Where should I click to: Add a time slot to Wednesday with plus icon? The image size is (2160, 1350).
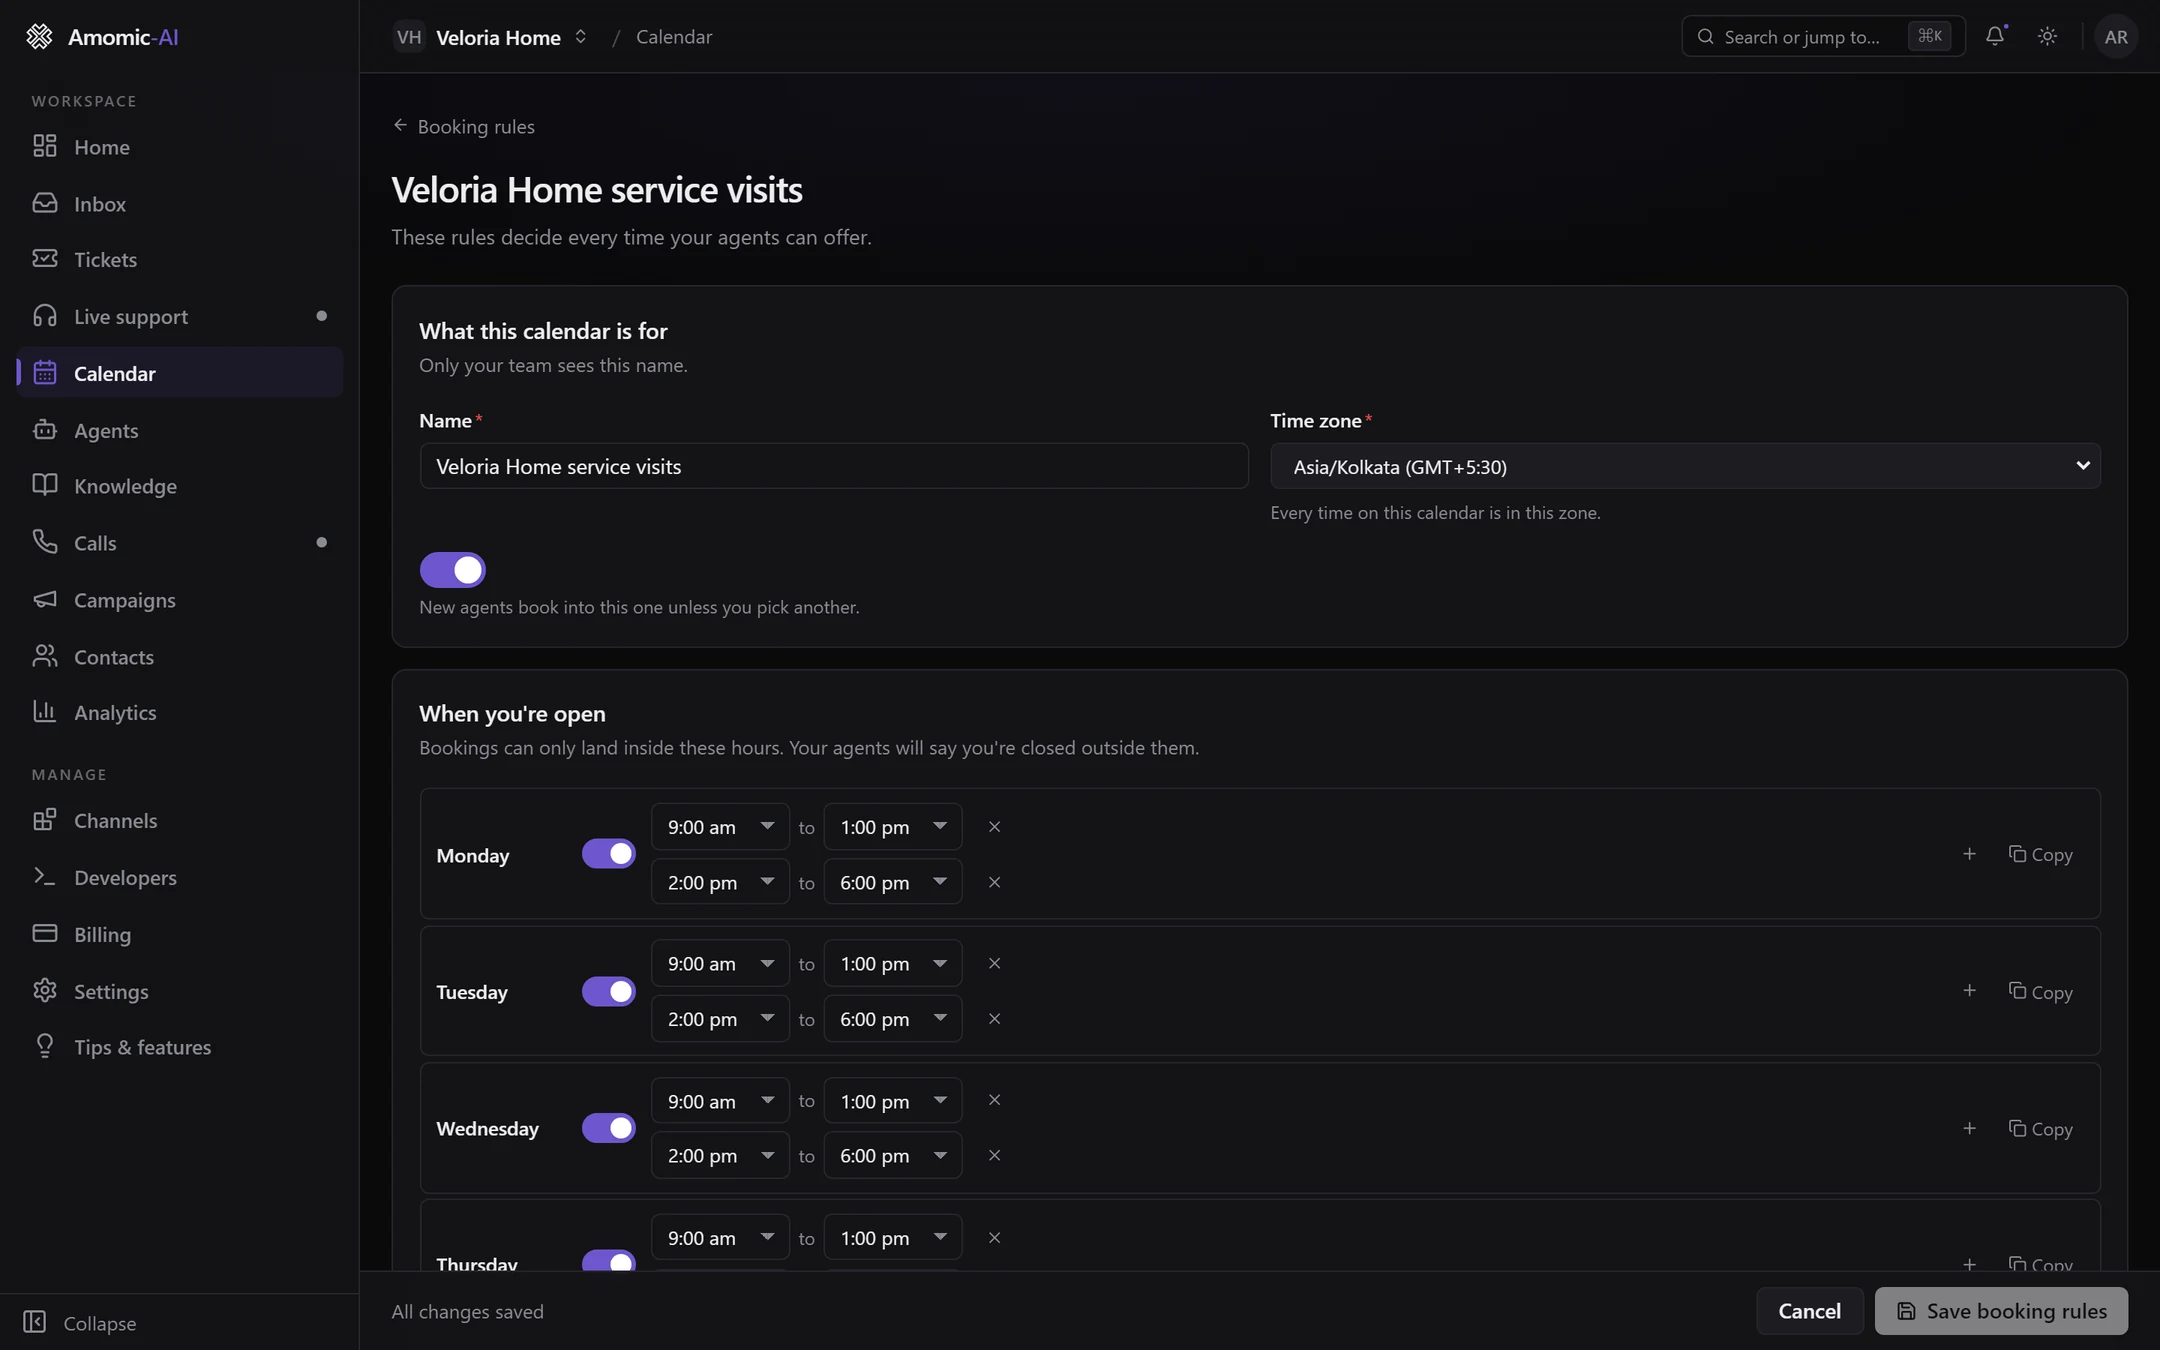coord(1969,1128)
